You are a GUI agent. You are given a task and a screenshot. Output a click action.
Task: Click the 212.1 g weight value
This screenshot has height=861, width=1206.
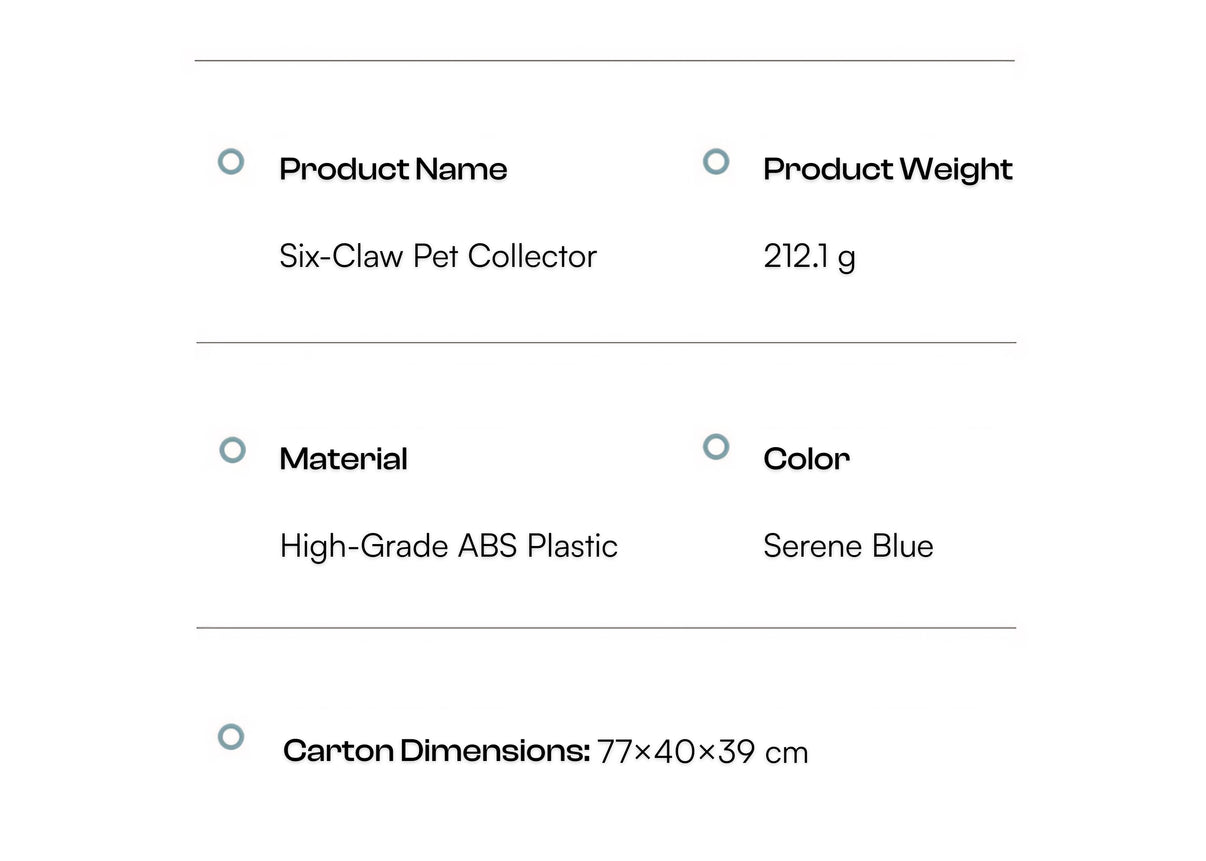pos(809,257)
